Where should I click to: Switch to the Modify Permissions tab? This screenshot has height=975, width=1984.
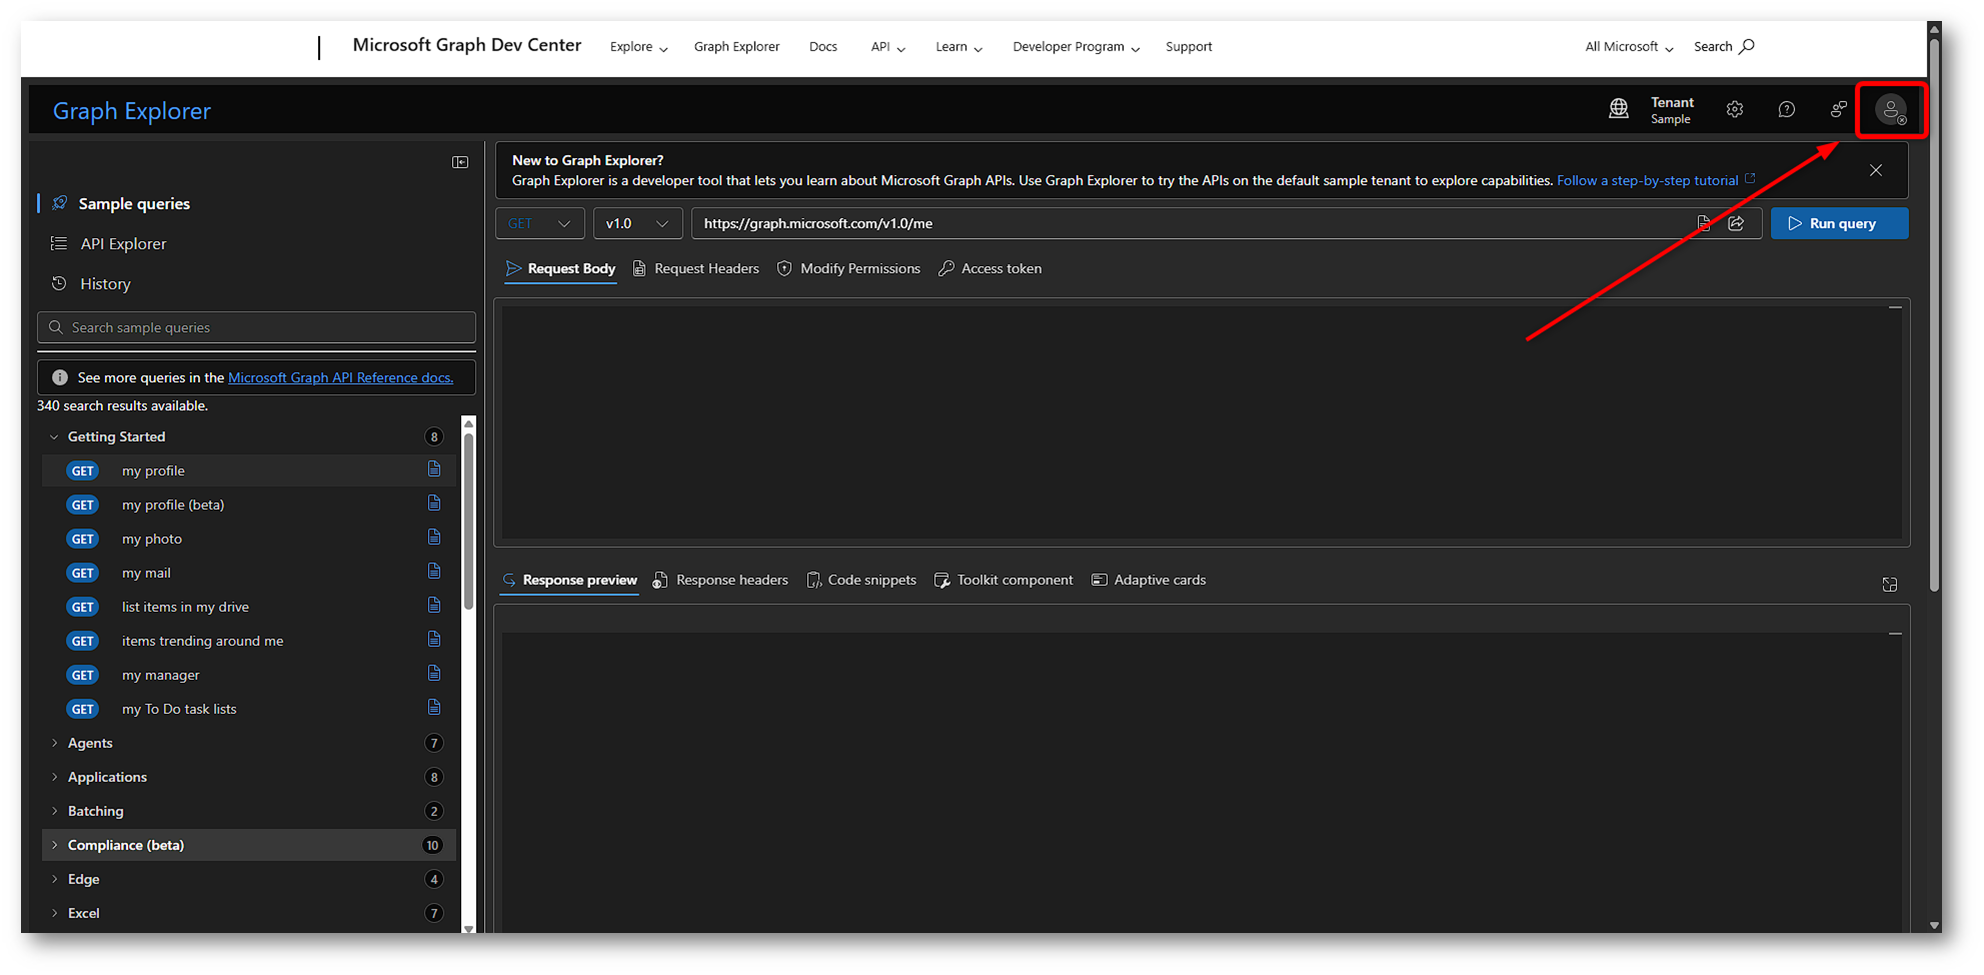coord(849,268)
